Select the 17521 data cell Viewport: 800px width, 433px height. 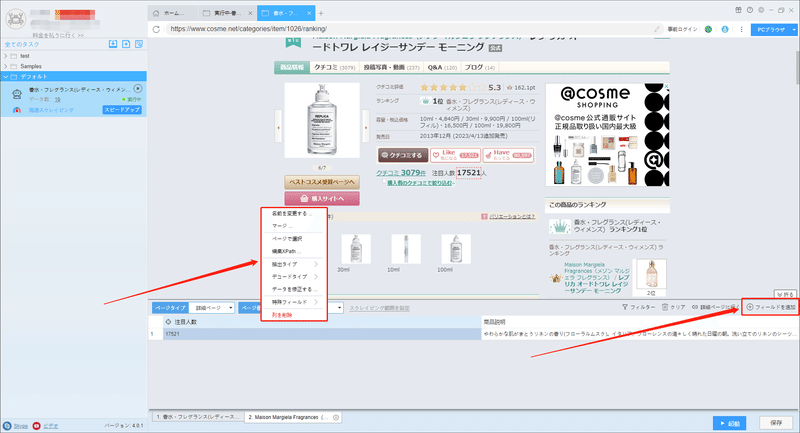tap(322, 334)
